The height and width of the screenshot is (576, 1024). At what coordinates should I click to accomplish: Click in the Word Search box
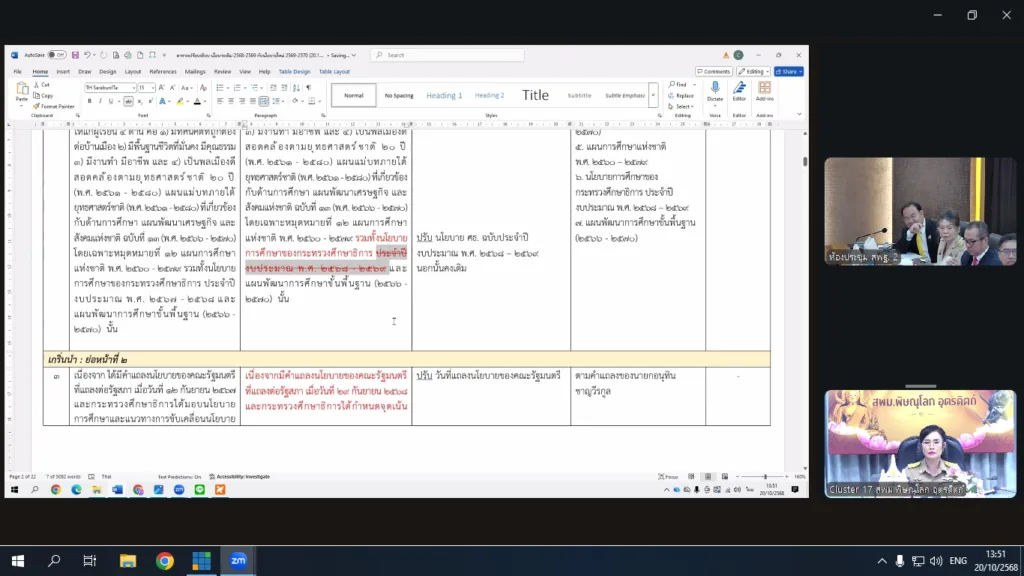click(x=450, y=55)
